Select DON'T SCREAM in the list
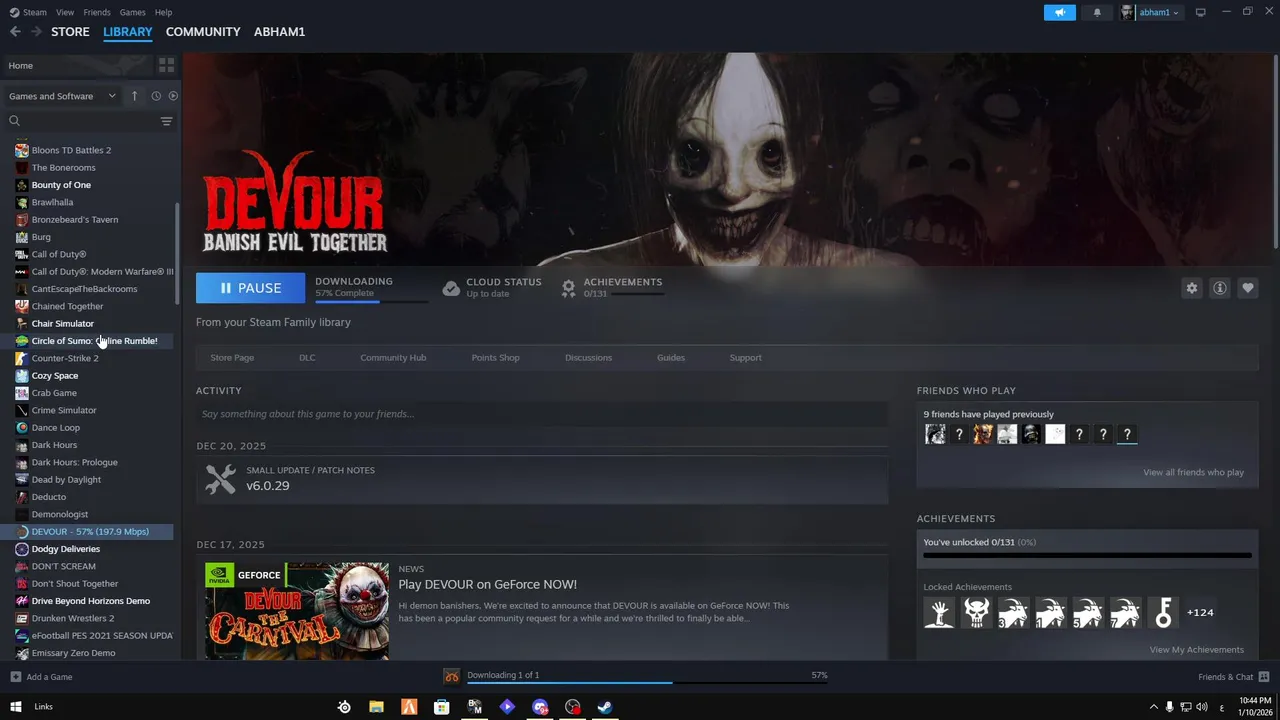1280x720 pixels. [64, 566]
